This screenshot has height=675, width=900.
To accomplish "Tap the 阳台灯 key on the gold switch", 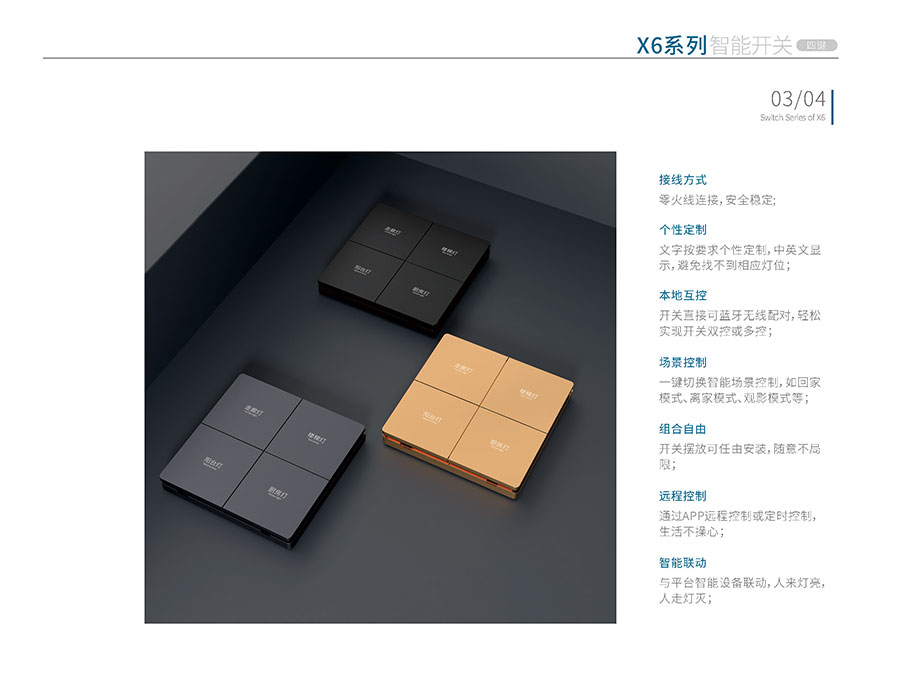I will [432, 411].
